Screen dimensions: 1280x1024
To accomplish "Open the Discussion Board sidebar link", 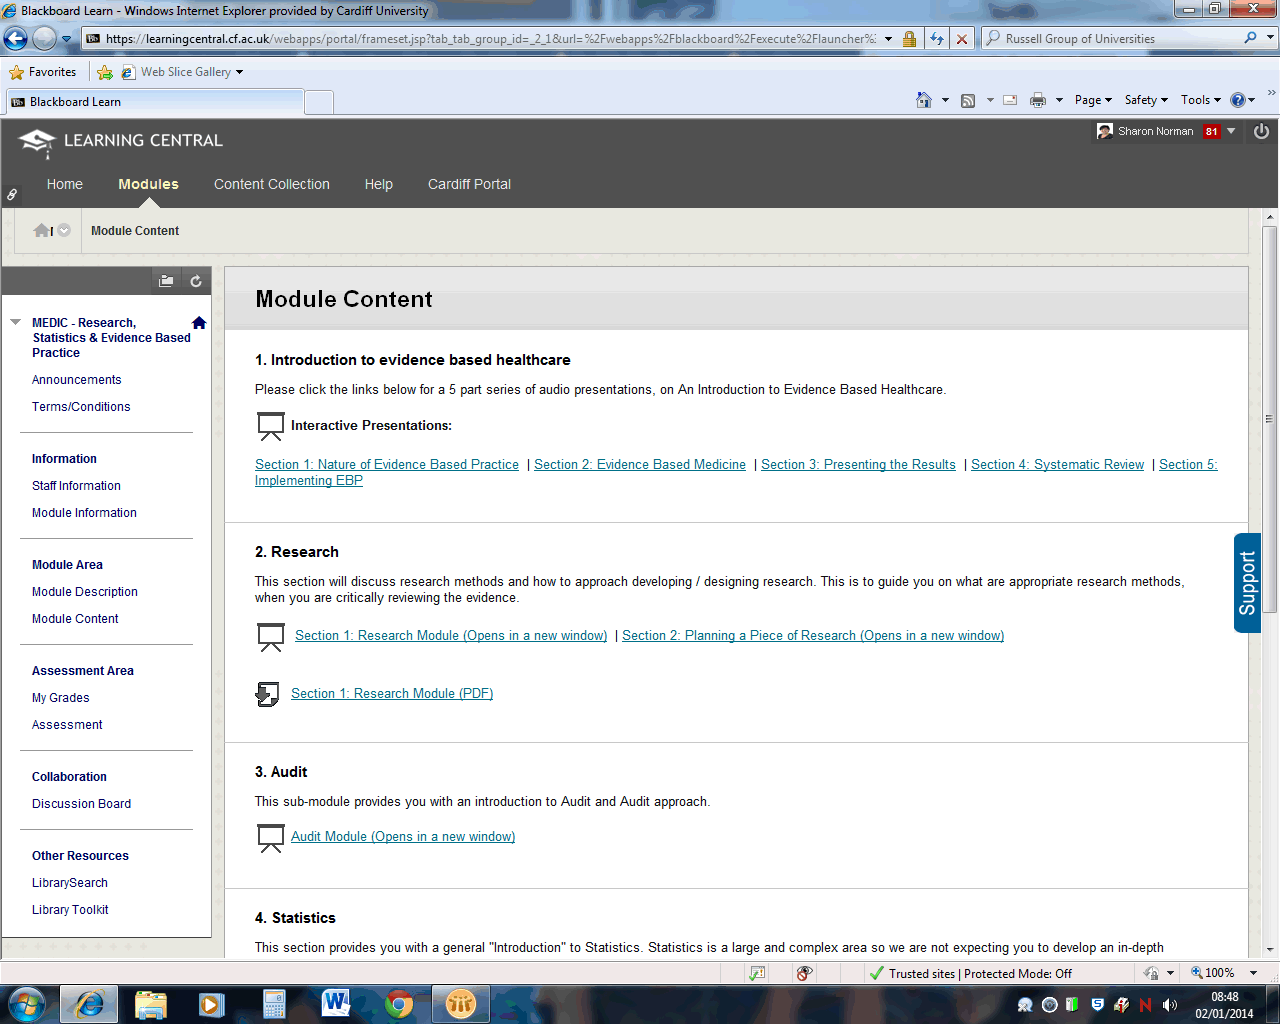I will coord(81,804).
